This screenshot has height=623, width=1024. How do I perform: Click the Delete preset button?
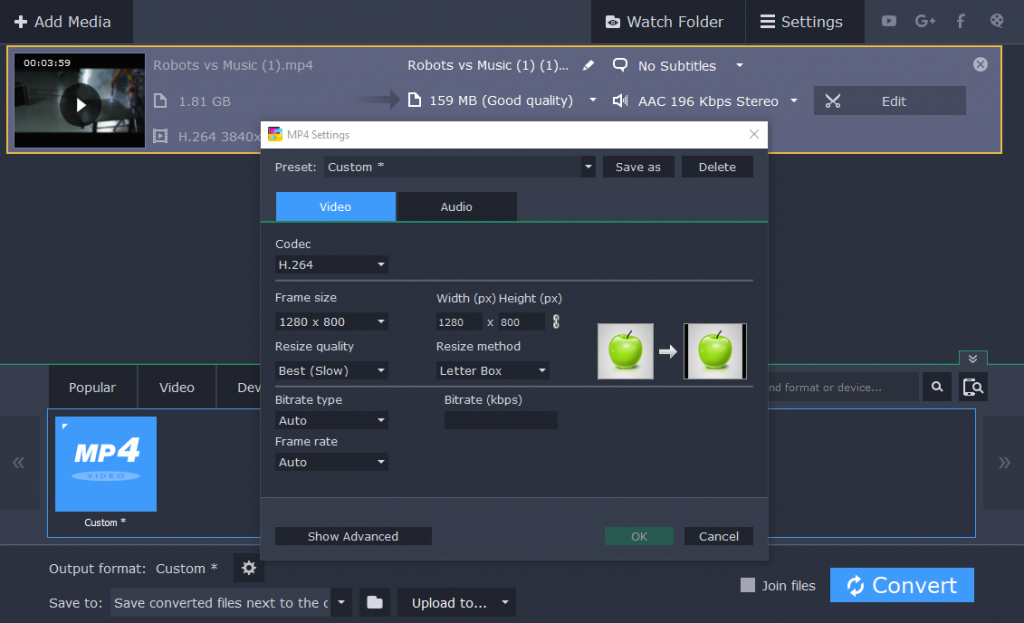coord(717,167)
